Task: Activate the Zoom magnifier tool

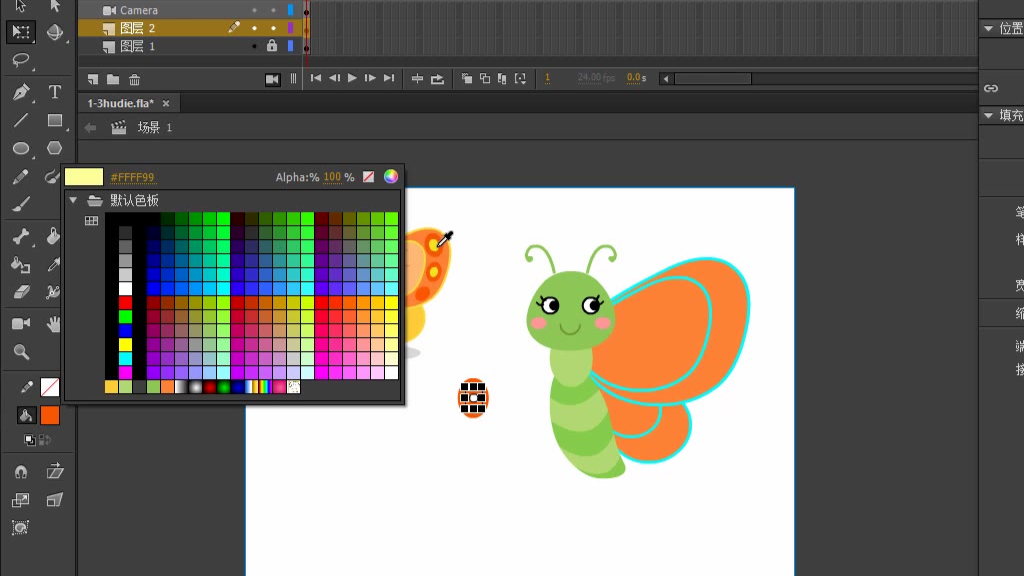Action: pos(21,352)
